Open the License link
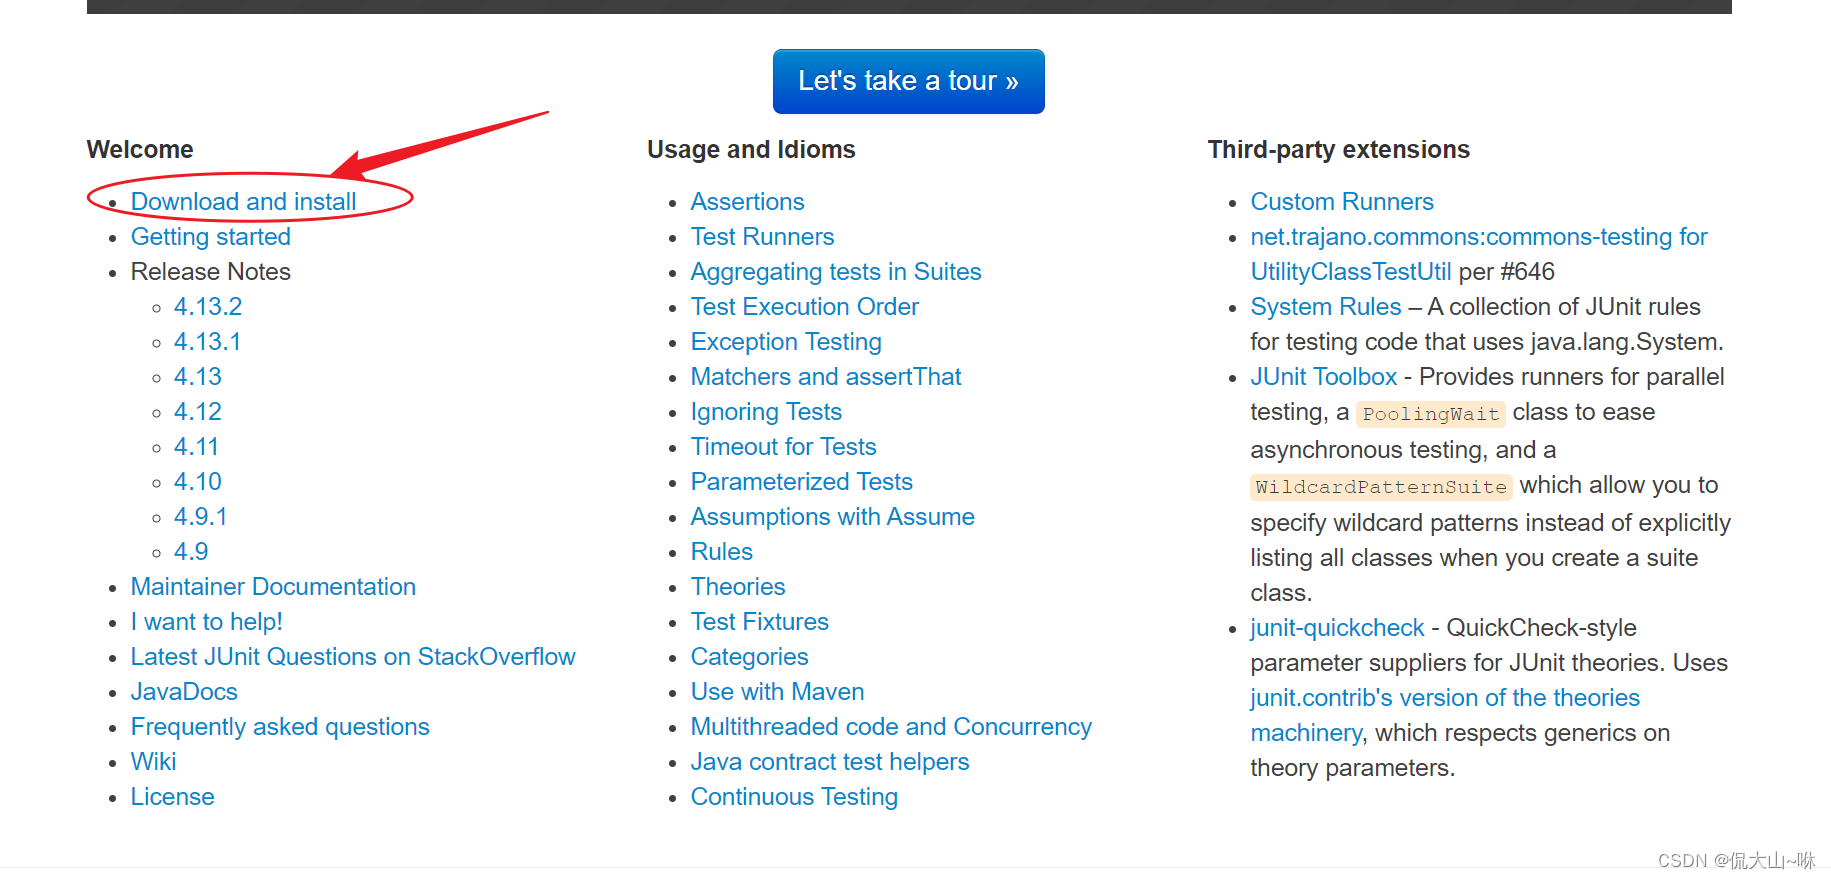The height and width of the screenshot is (879, 1831). pos(173,797)
